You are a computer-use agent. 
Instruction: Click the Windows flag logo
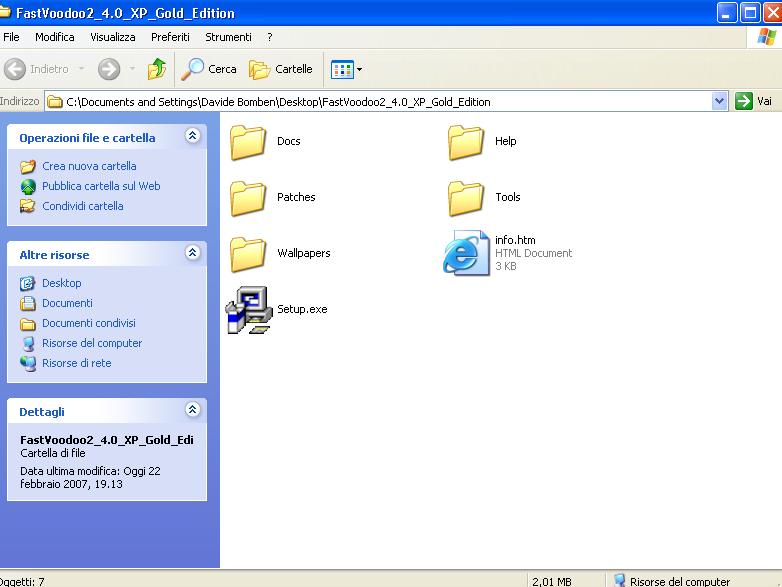click(767, 37)
